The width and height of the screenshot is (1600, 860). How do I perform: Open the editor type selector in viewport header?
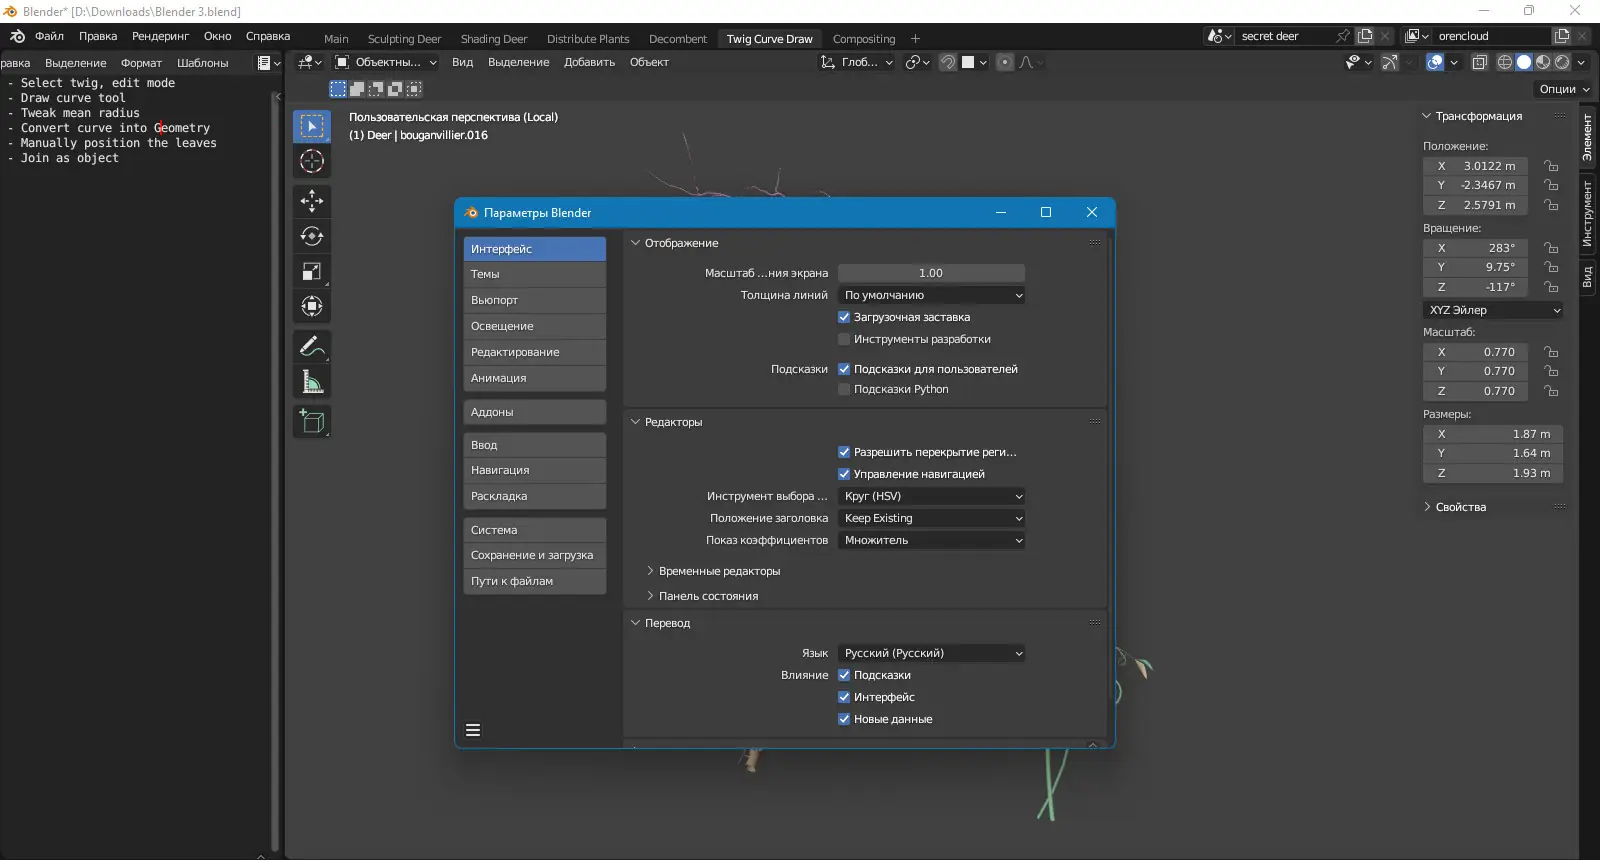(x=310, y=62)
